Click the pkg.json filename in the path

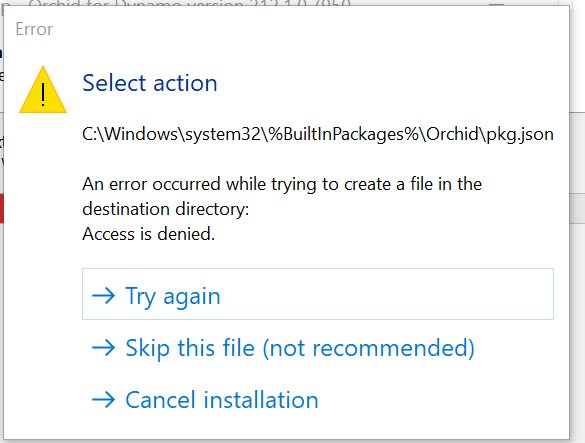point(520,134)
